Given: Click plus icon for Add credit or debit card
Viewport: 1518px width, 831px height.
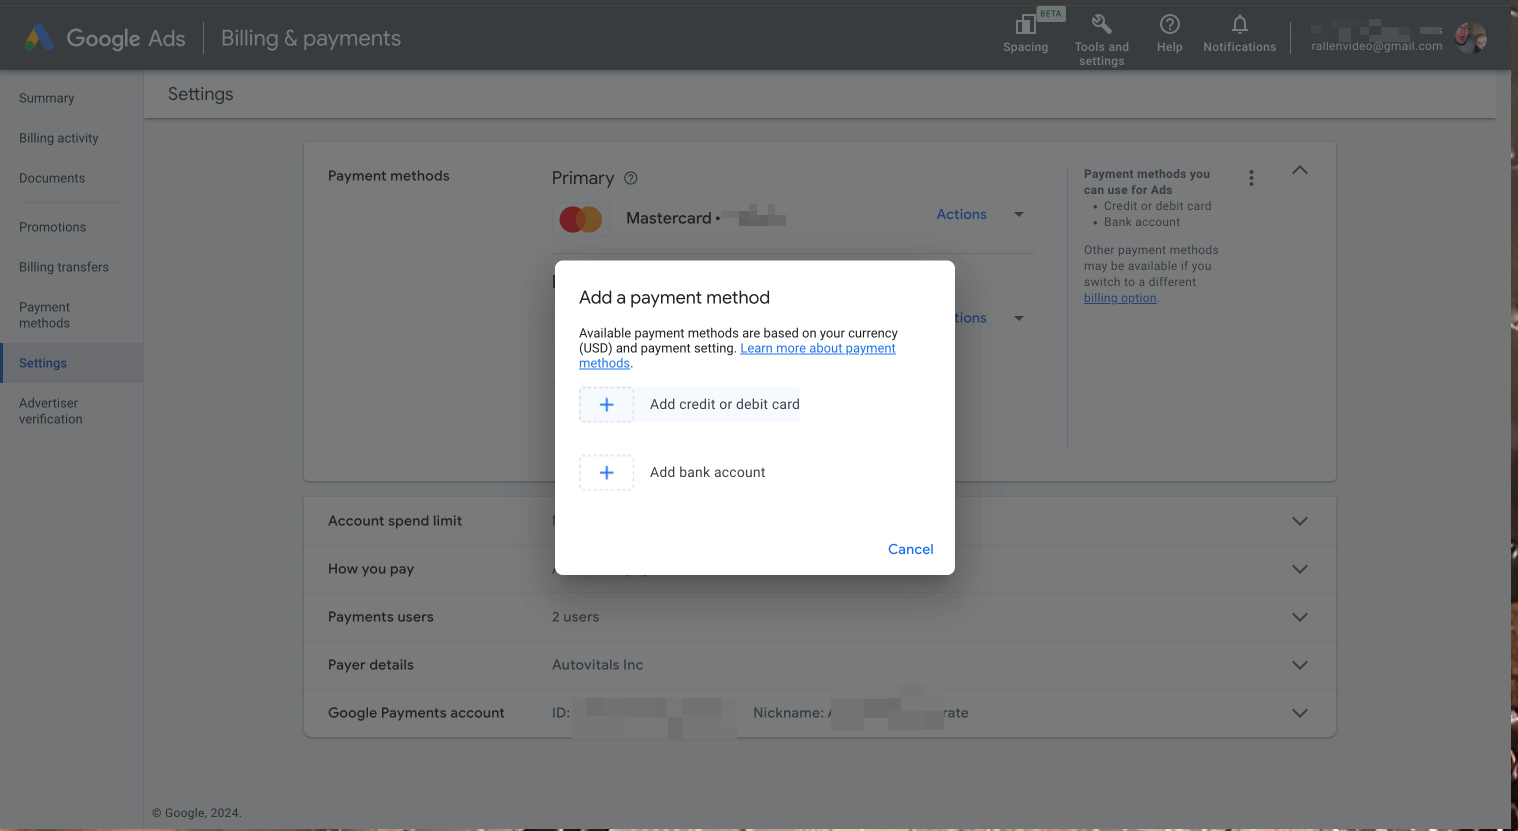Looking at the screenshot, I should [x=606, y=405].
